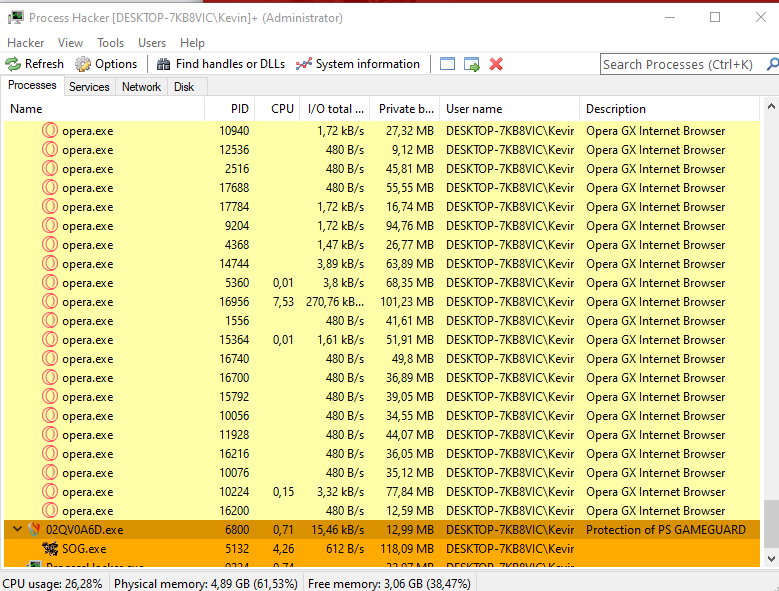Select opera.exe row with PID 11928

click(382, 435)
